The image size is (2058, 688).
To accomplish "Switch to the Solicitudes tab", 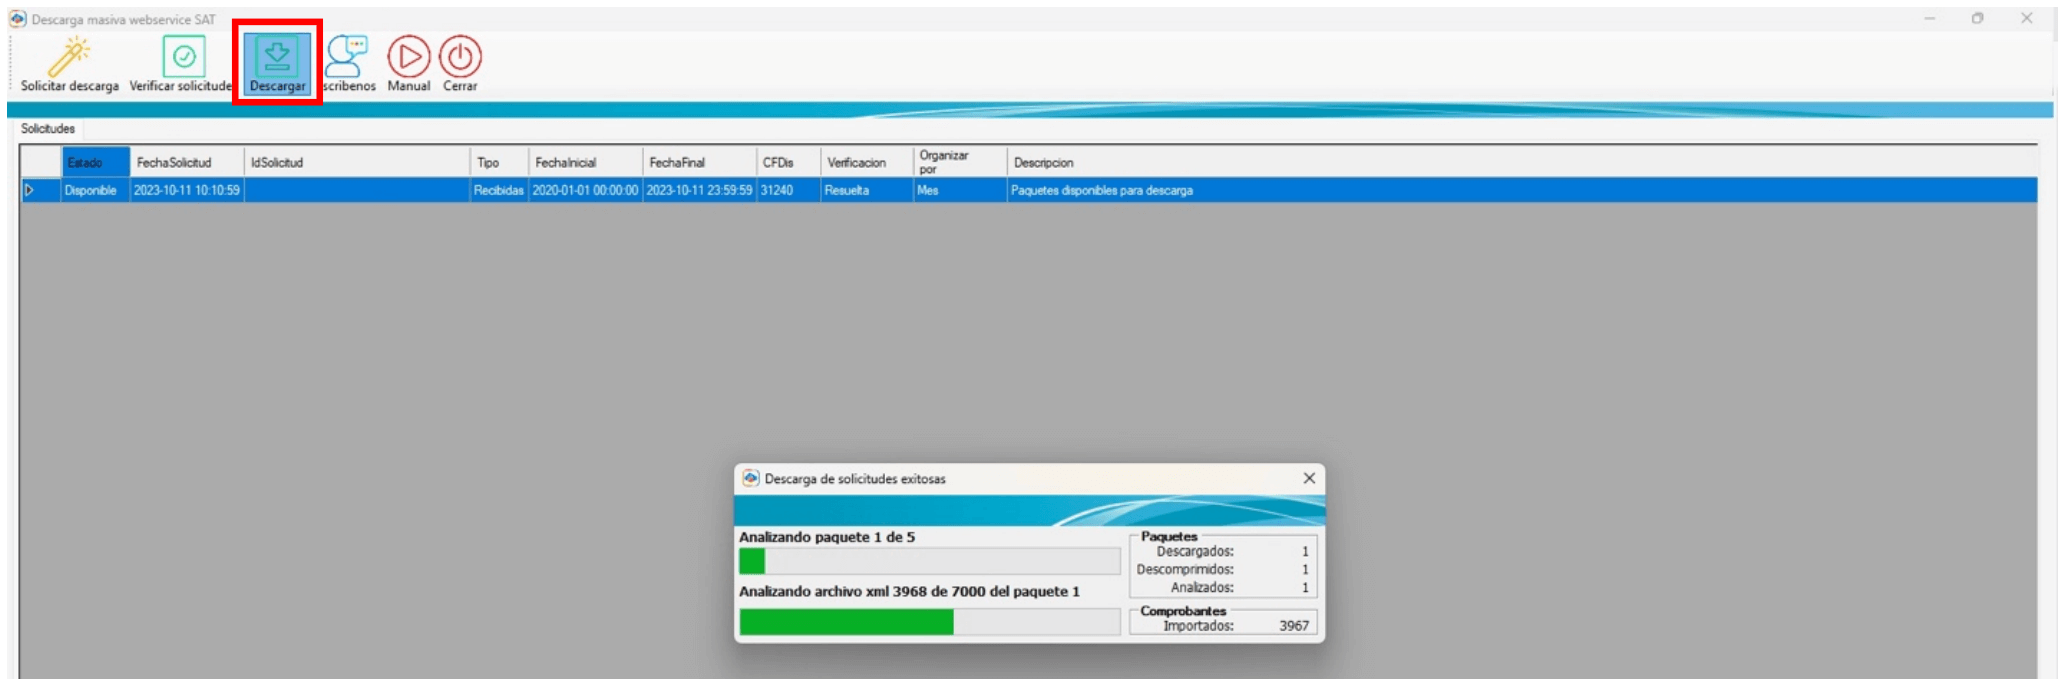I will coord(48,129).
